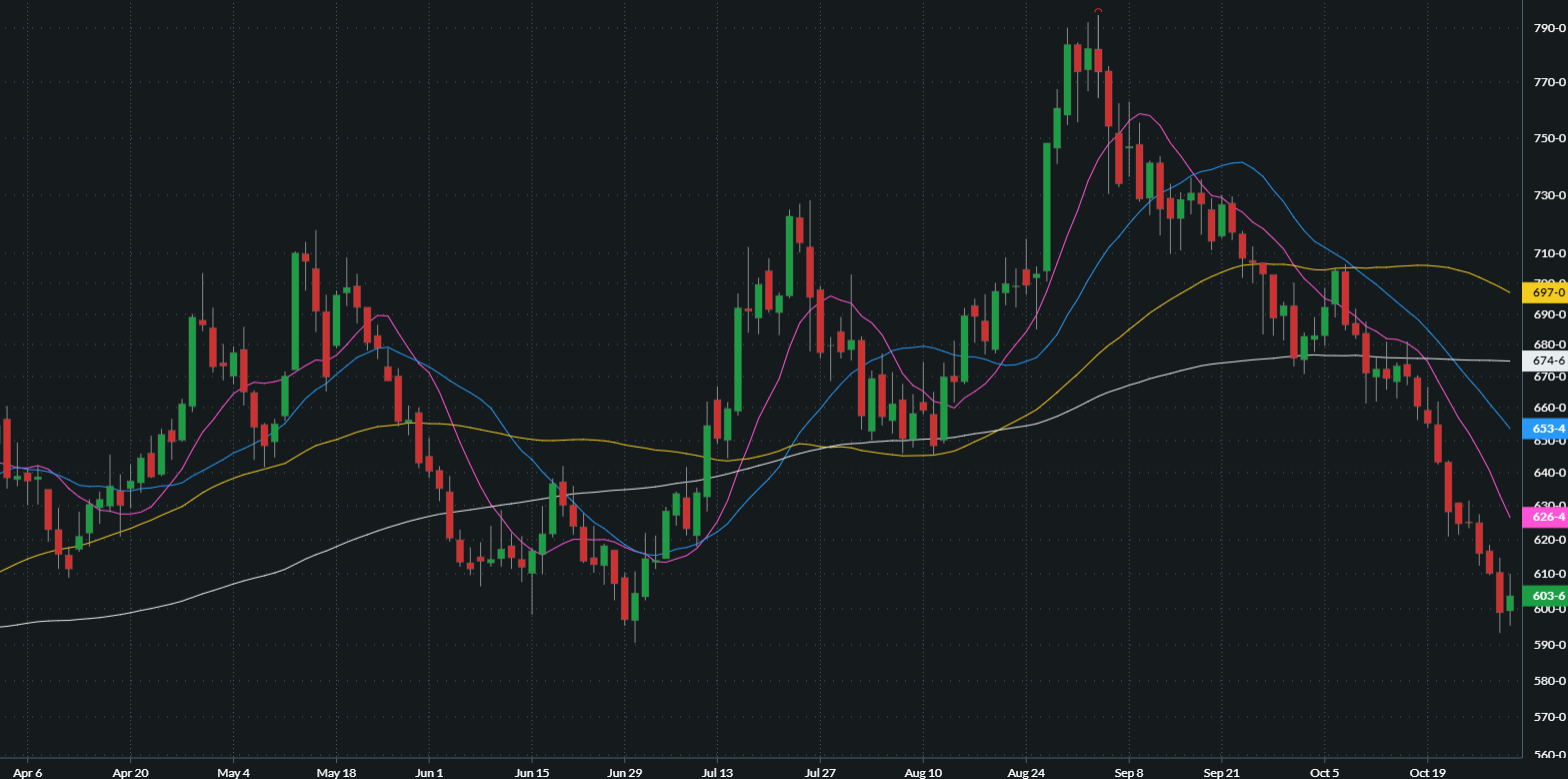
Task: Select the 640-0 price axis label
Action: pos(1548,473)
